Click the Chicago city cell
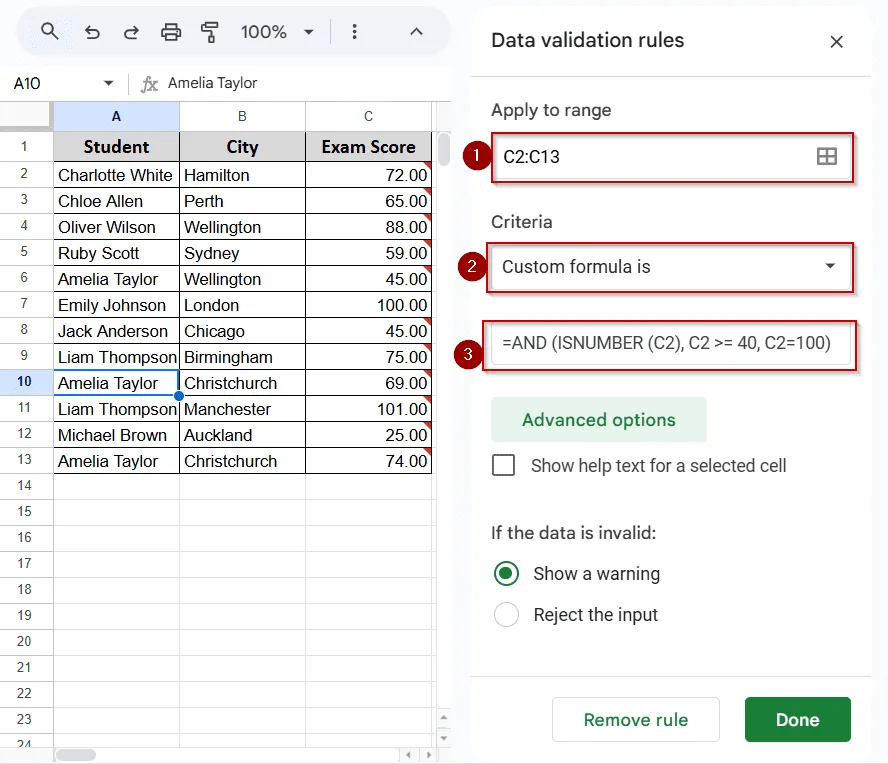Screen dimensions: 888x764 [x=242, y=331]
